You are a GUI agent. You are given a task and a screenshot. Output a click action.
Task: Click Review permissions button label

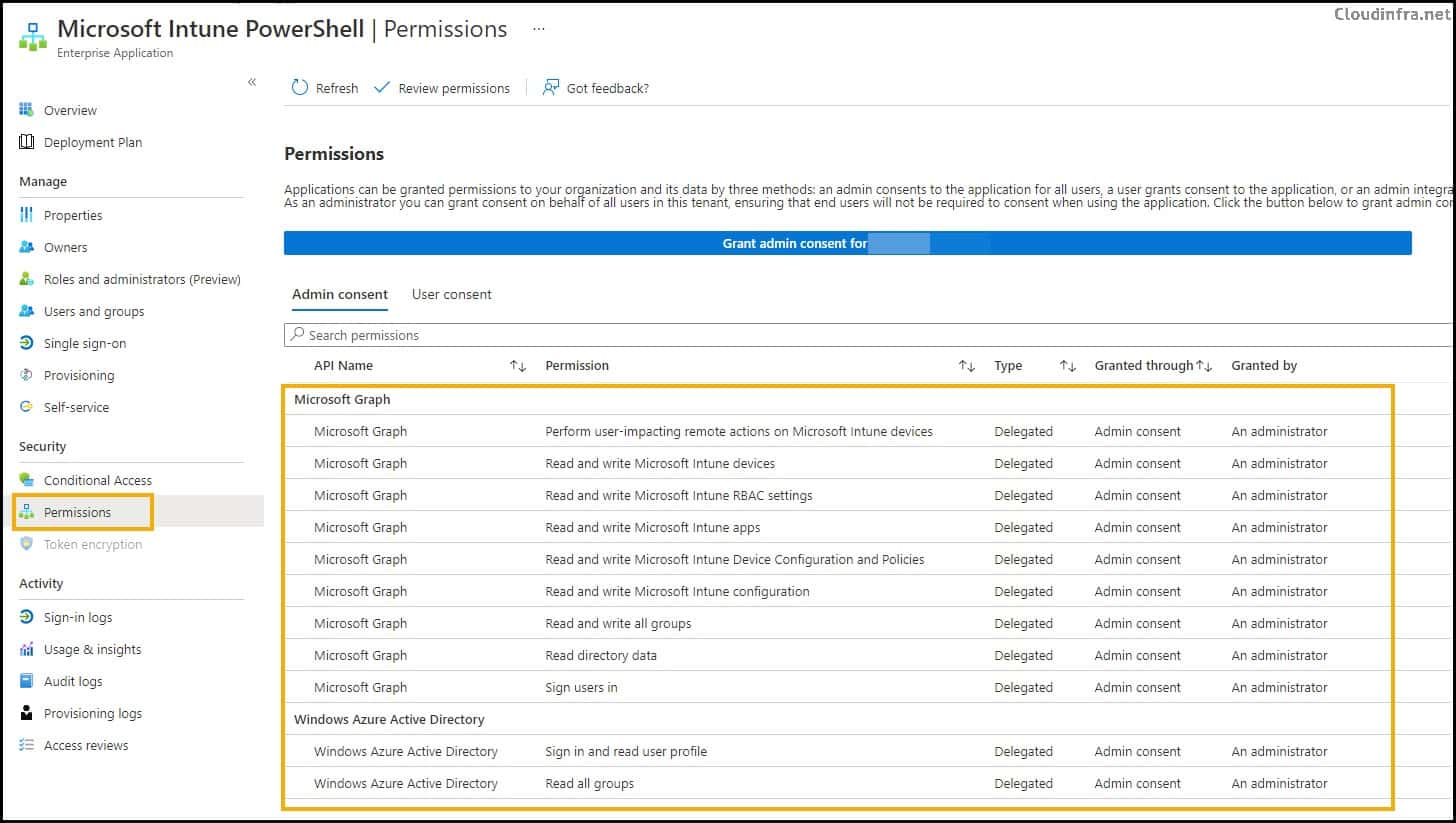[x=454, y=88]
